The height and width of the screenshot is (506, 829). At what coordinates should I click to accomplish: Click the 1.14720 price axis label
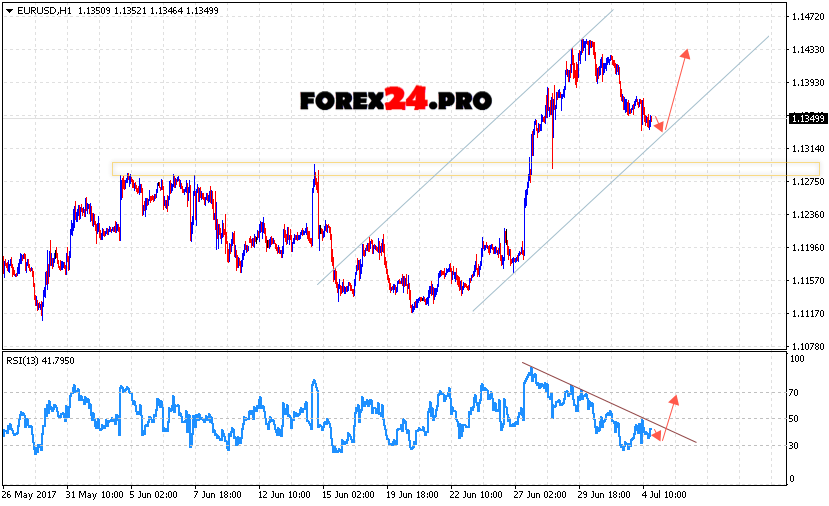806,17
